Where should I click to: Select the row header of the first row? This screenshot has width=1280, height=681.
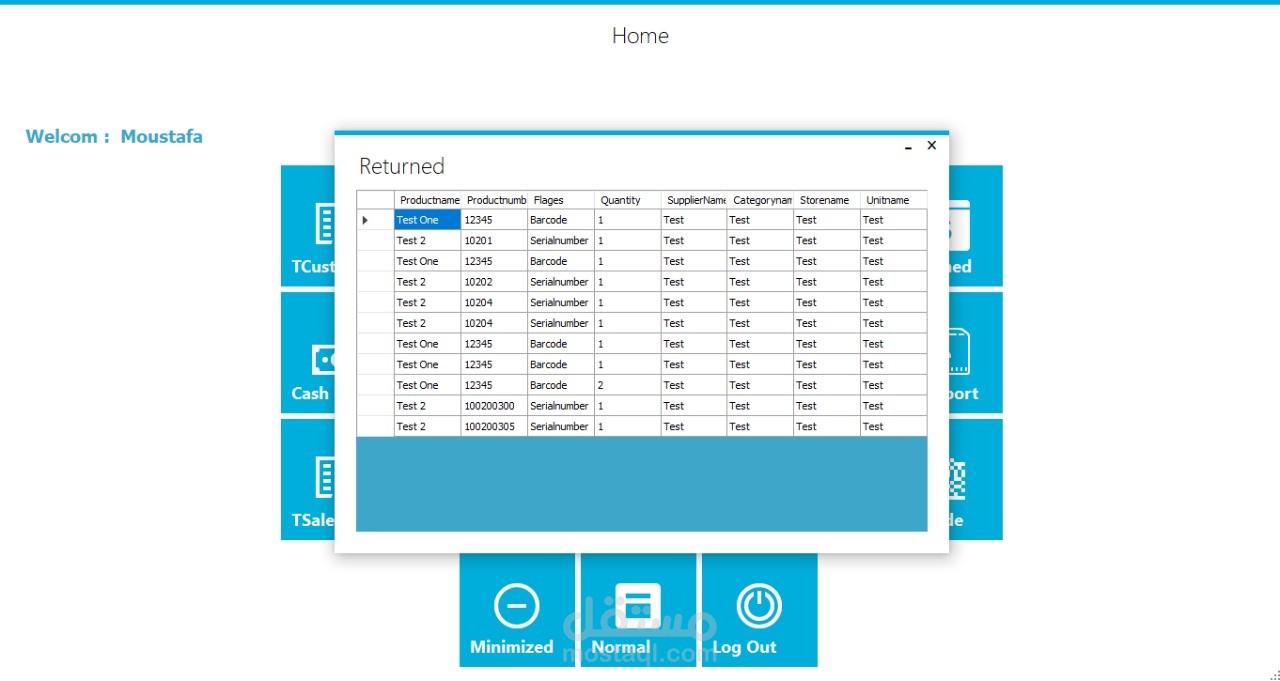pyautogui.click(x=376, y=220)
